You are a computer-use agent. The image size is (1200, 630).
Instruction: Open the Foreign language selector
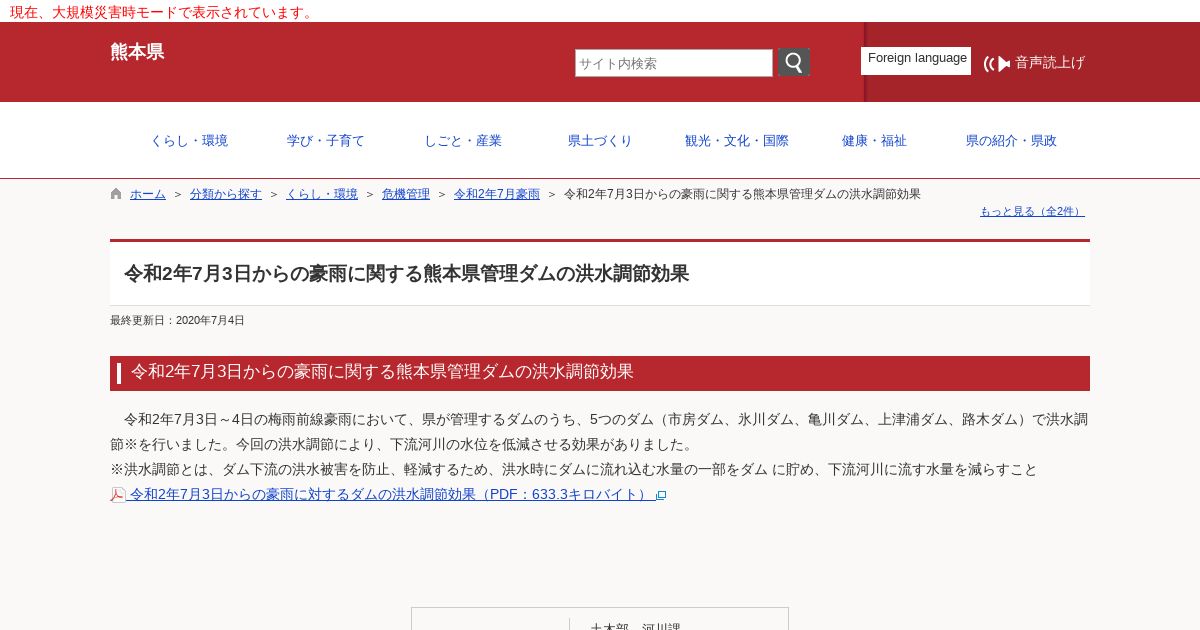coord(916,61)
